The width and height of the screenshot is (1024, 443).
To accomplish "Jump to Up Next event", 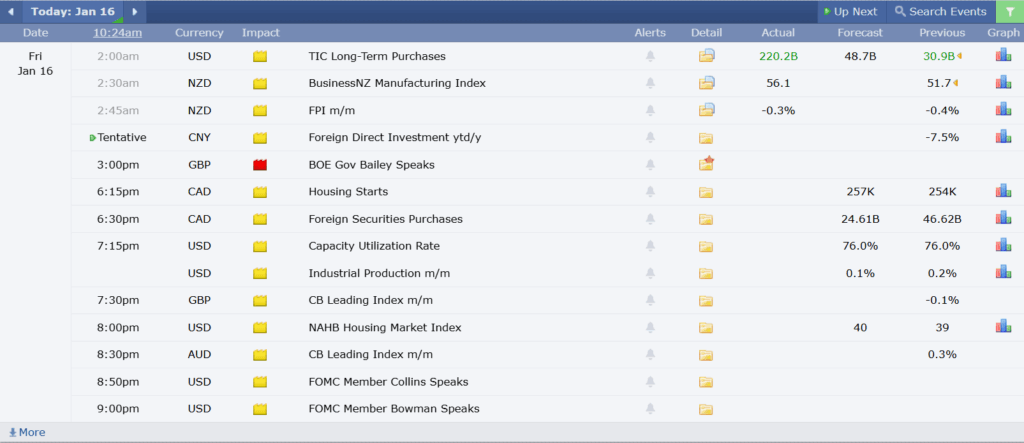I will pos(850,12).
